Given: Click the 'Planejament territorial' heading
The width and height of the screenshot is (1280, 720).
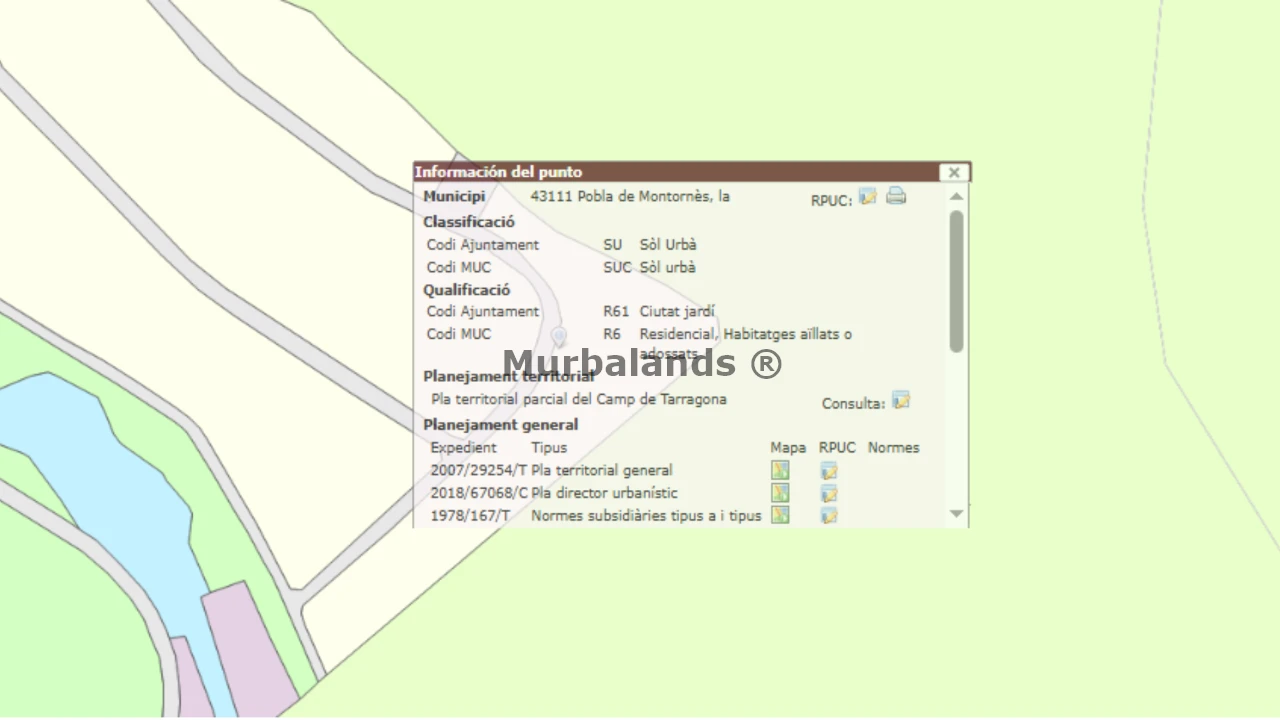Looking at the screenshot, I should [x=509, y=376].
